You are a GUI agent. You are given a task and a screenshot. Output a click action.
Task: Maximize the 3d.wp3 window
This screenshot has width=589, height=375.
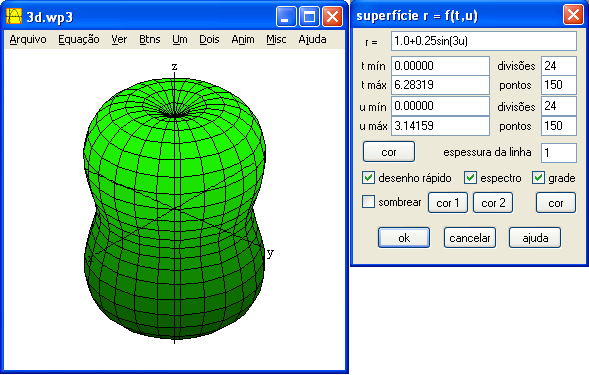click(309, 17)
